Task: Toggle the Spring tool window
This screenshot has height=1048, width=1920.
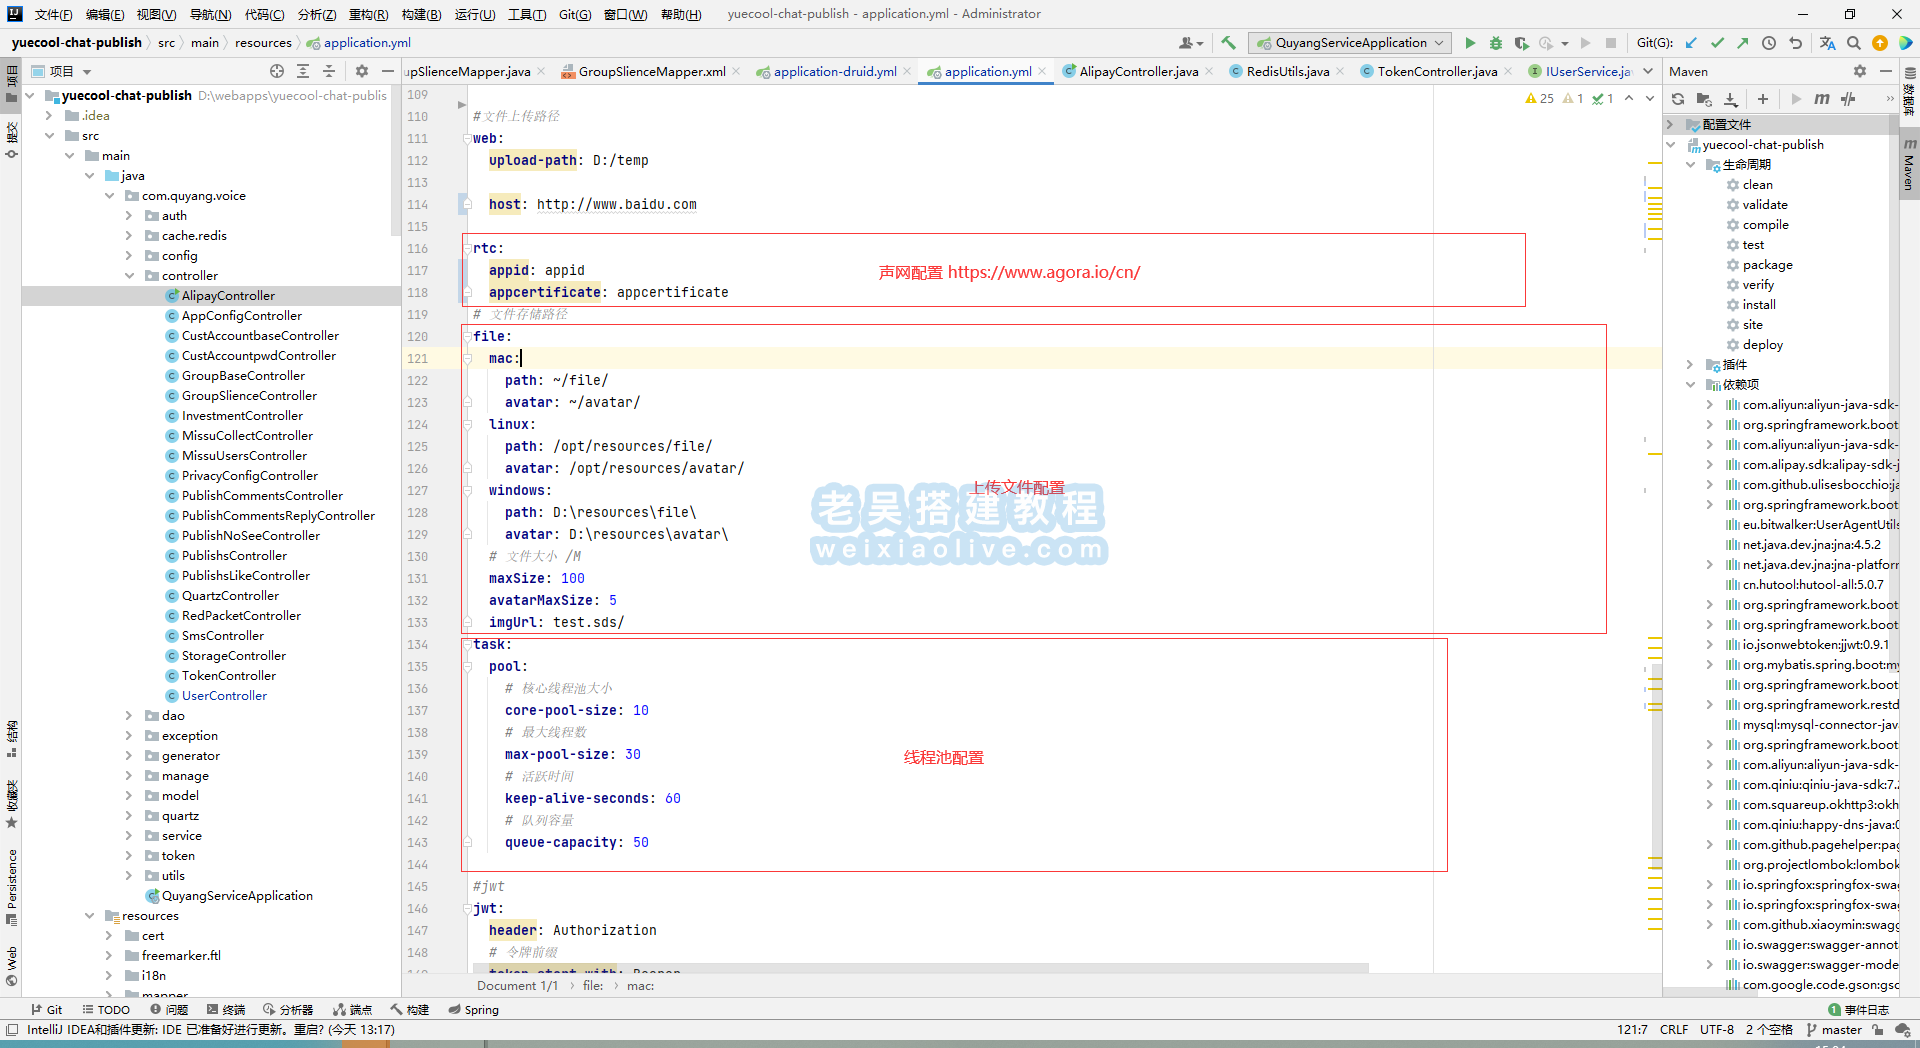Action: [x=474, y=1009]
